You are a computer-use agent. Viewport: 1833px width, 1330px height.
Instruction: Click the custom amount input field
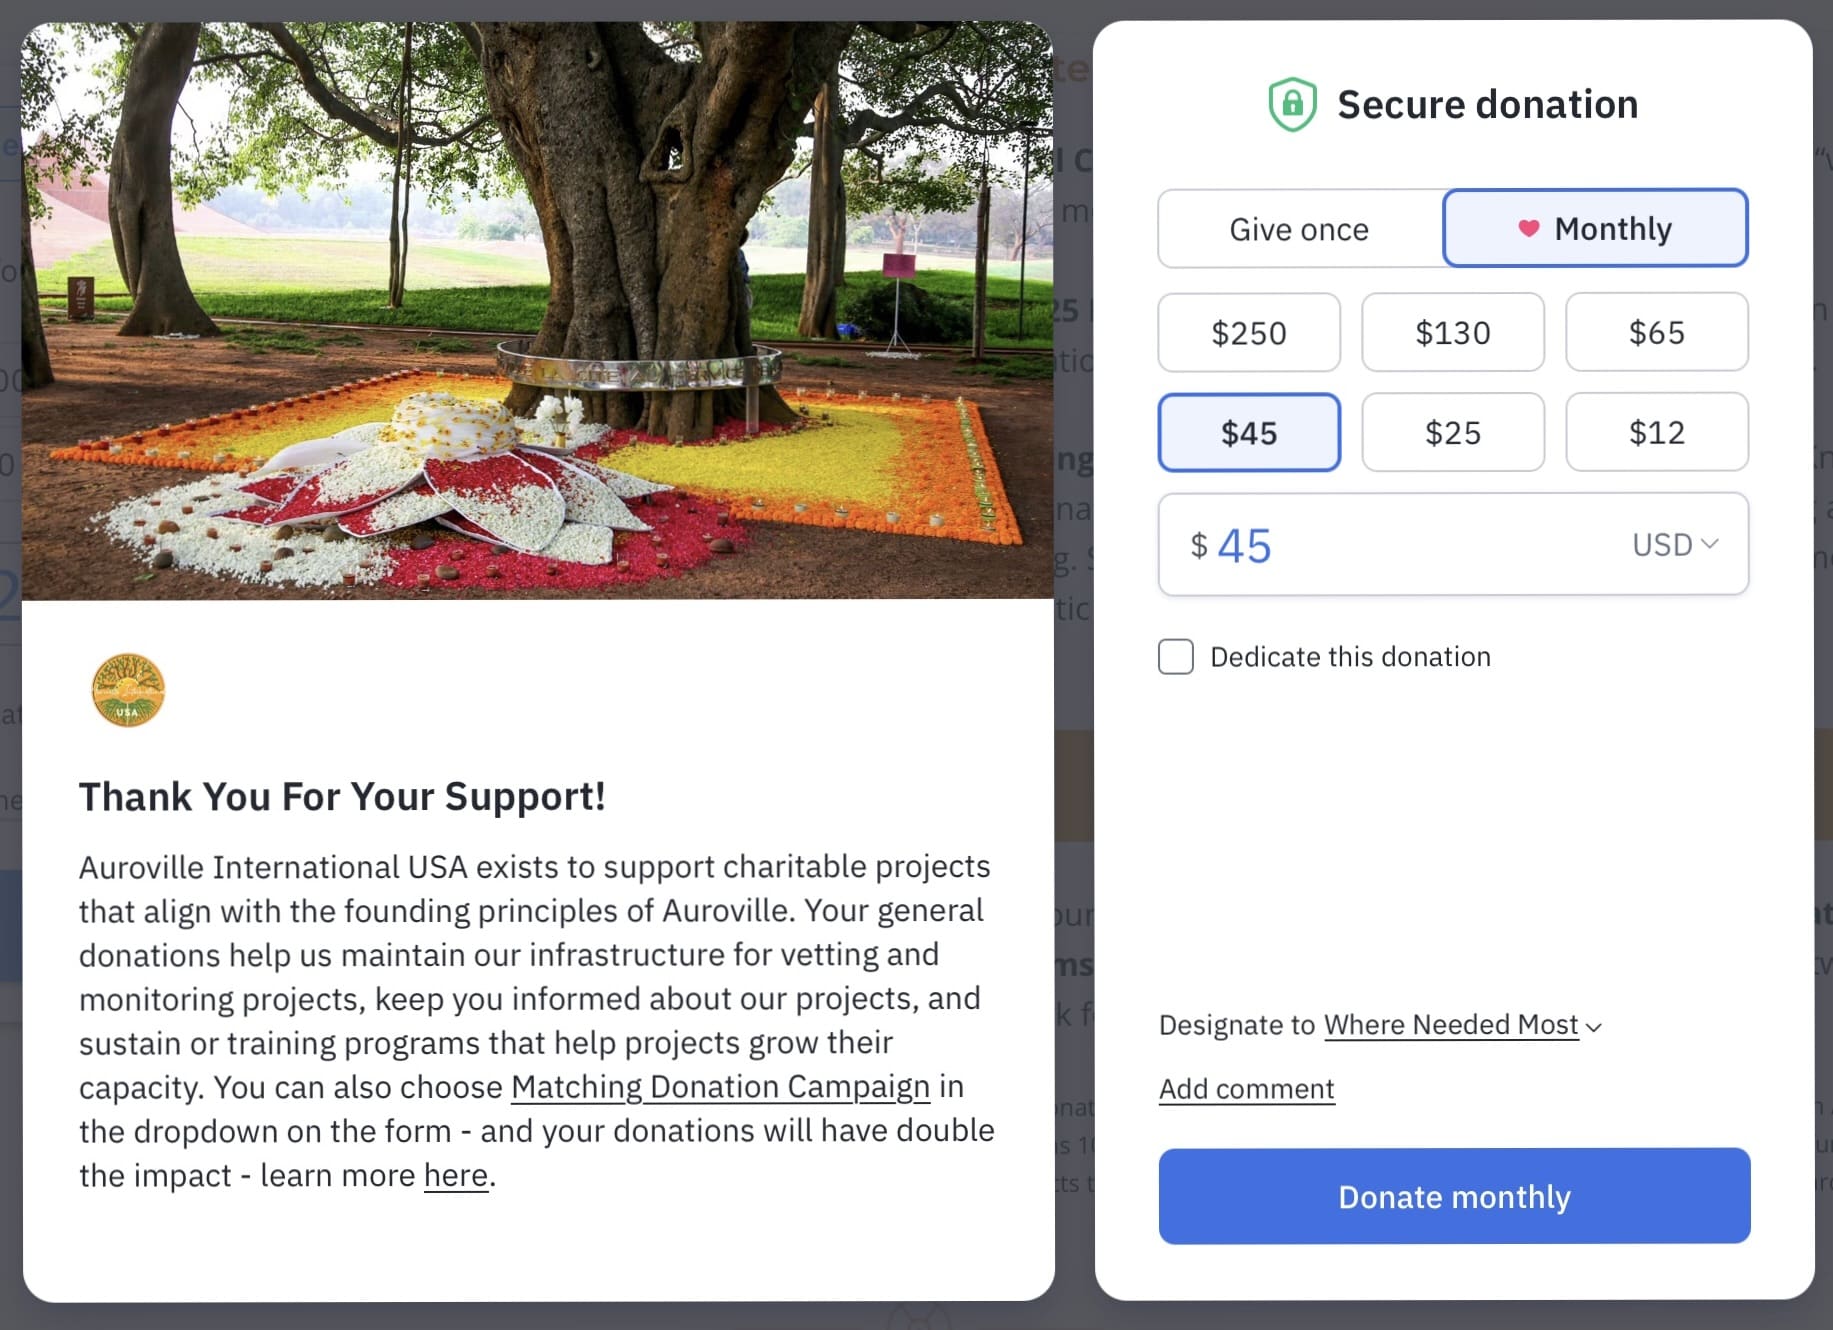pyautogui.click(x=1400, y=545)
